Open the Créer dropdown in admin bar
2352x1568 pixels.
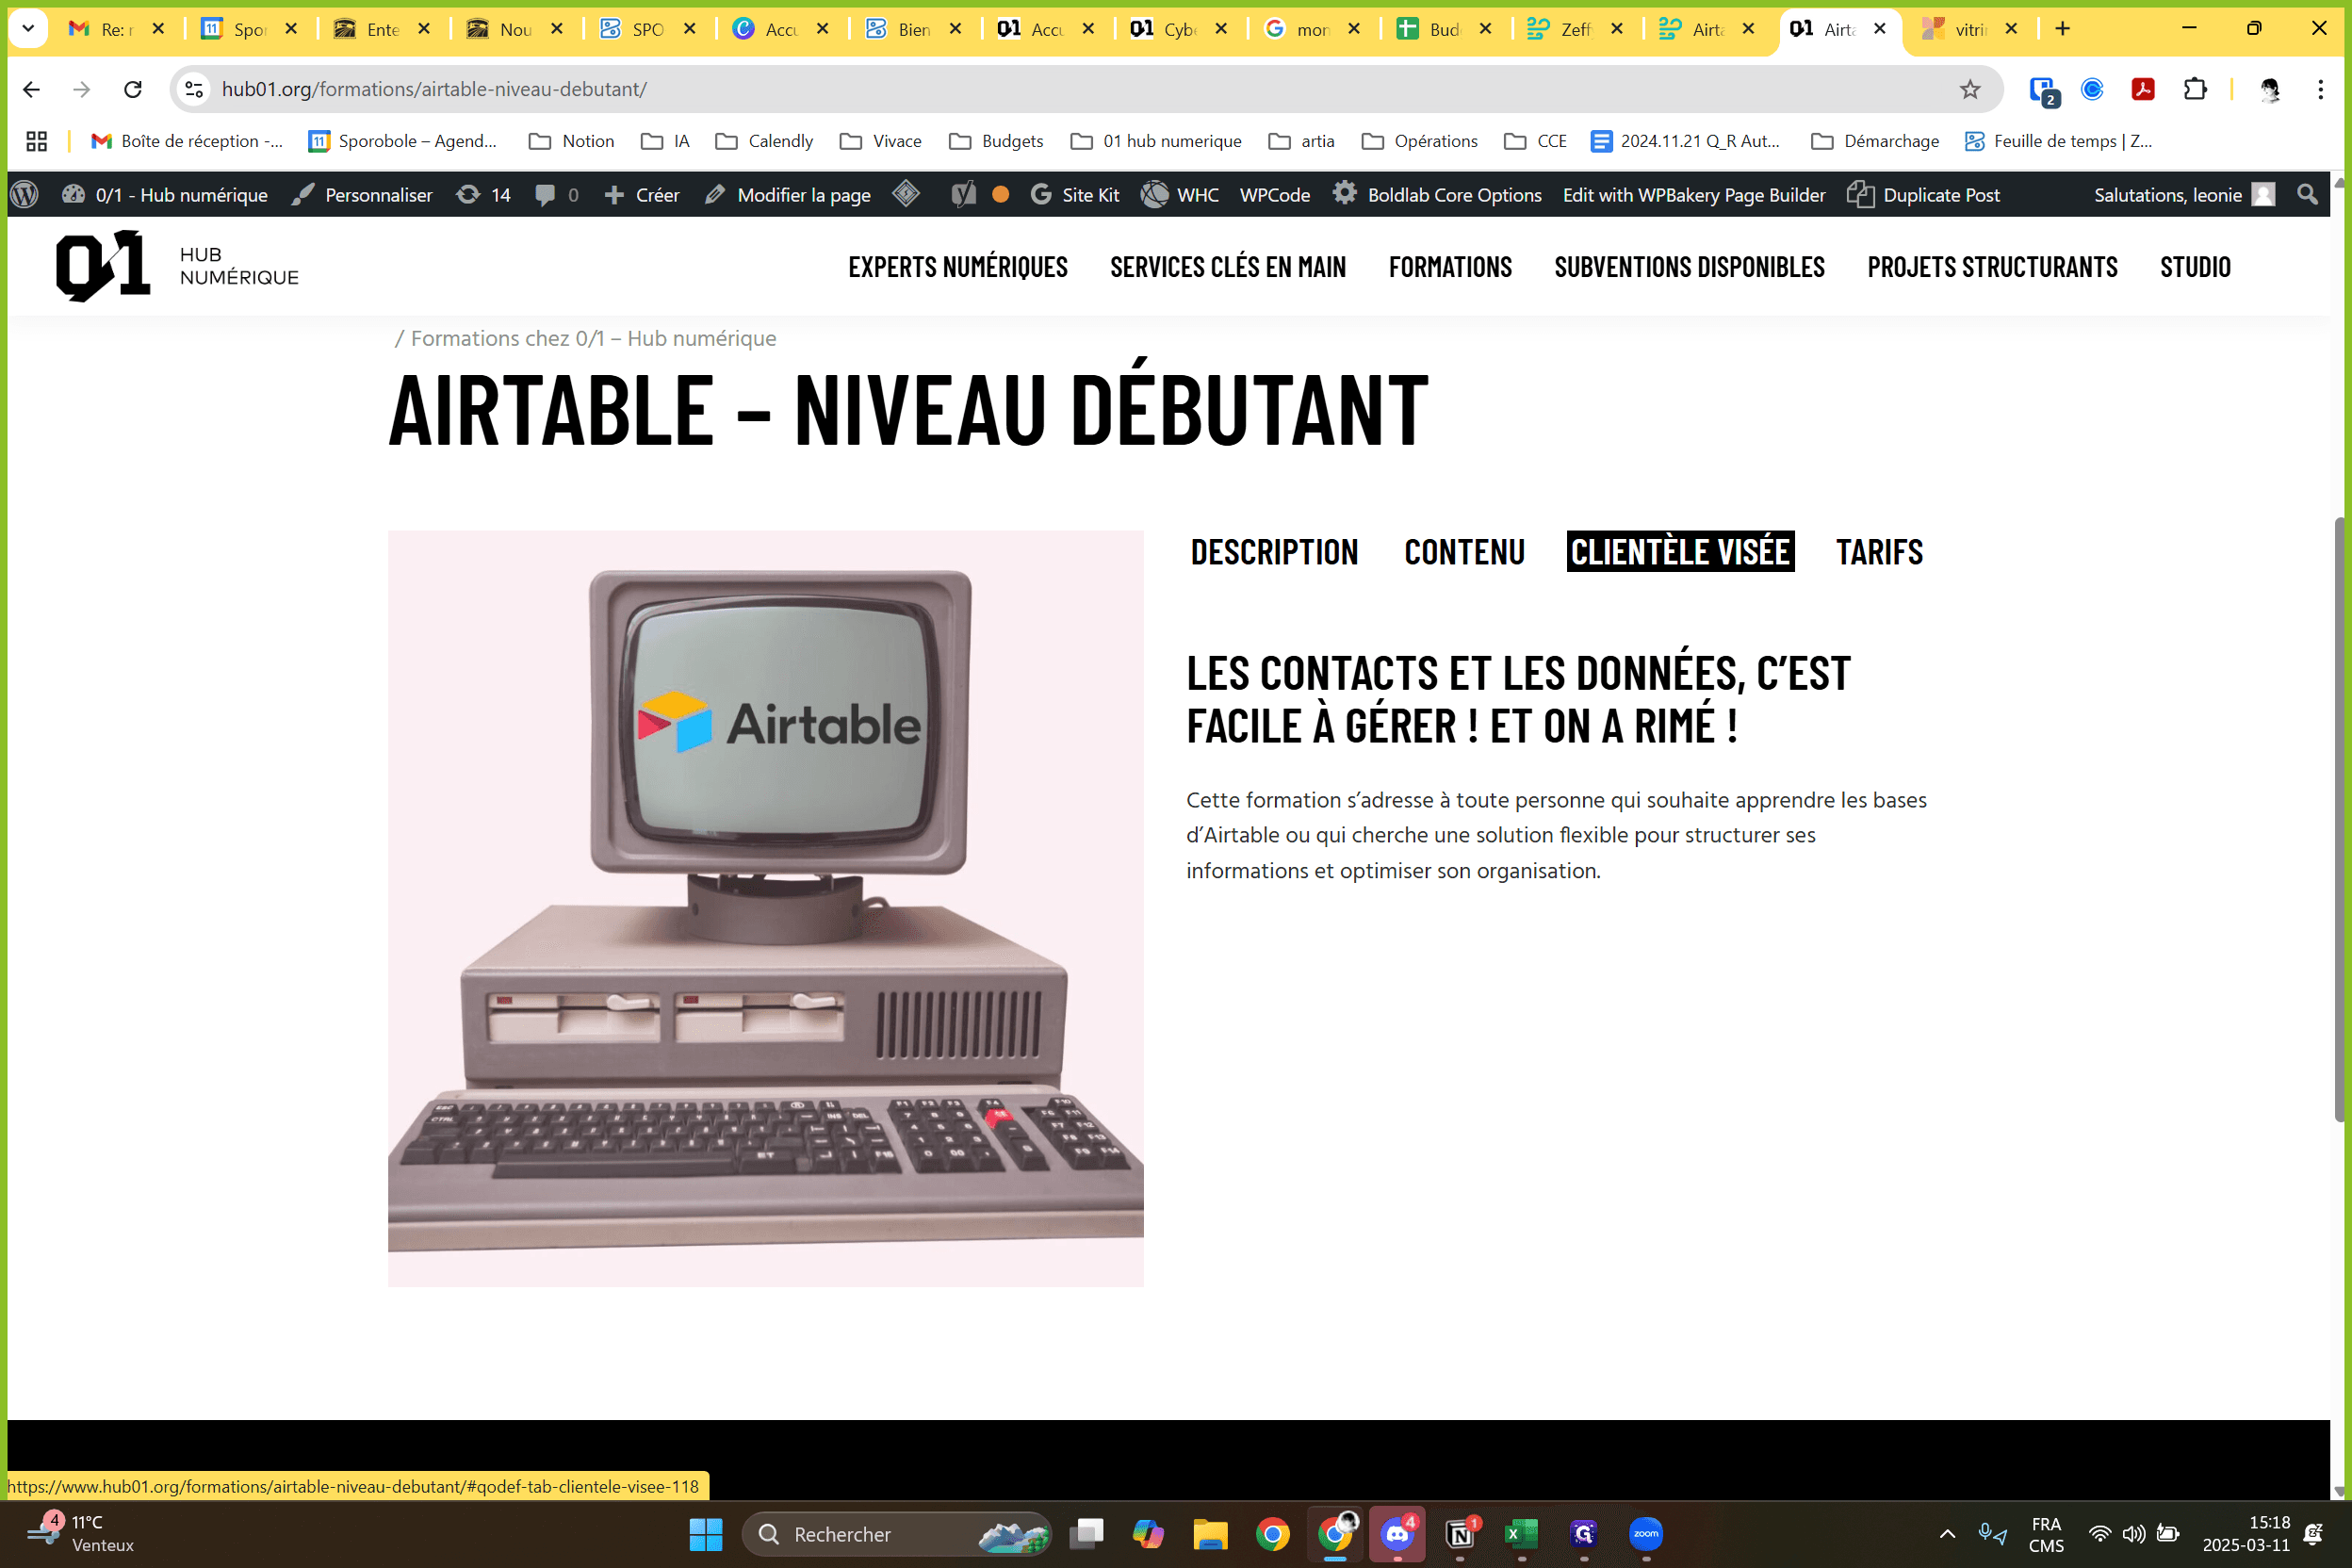tap(642, 194)
